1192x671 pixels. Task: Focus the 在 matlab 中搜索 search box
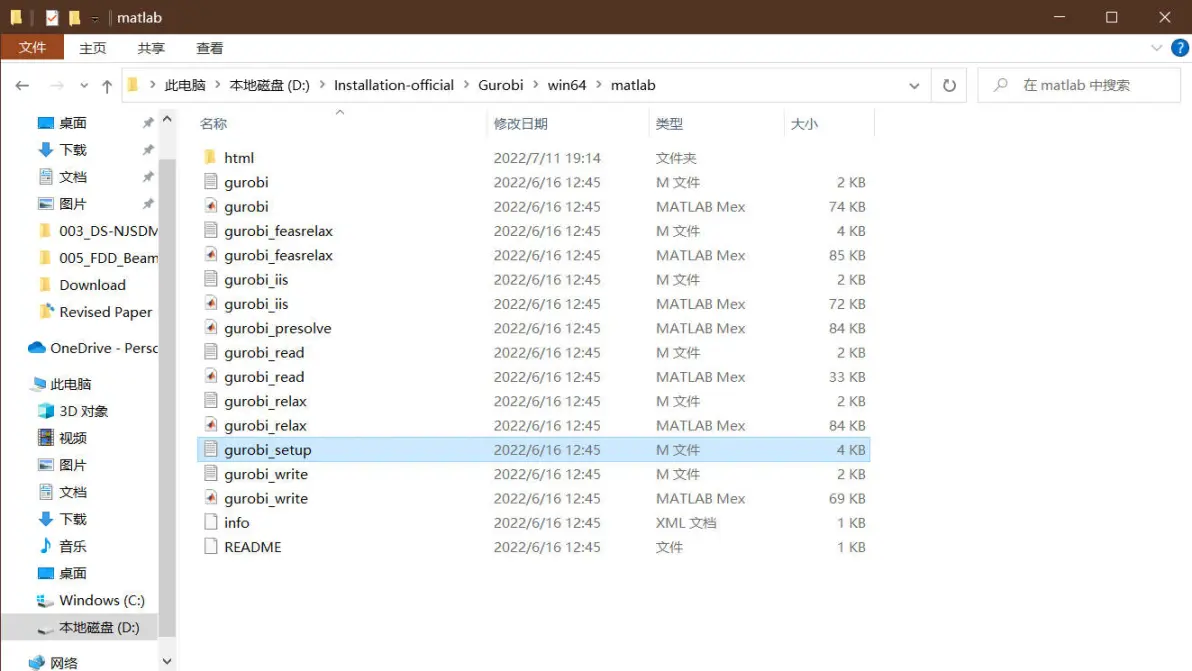click(x=1079, y=85)
